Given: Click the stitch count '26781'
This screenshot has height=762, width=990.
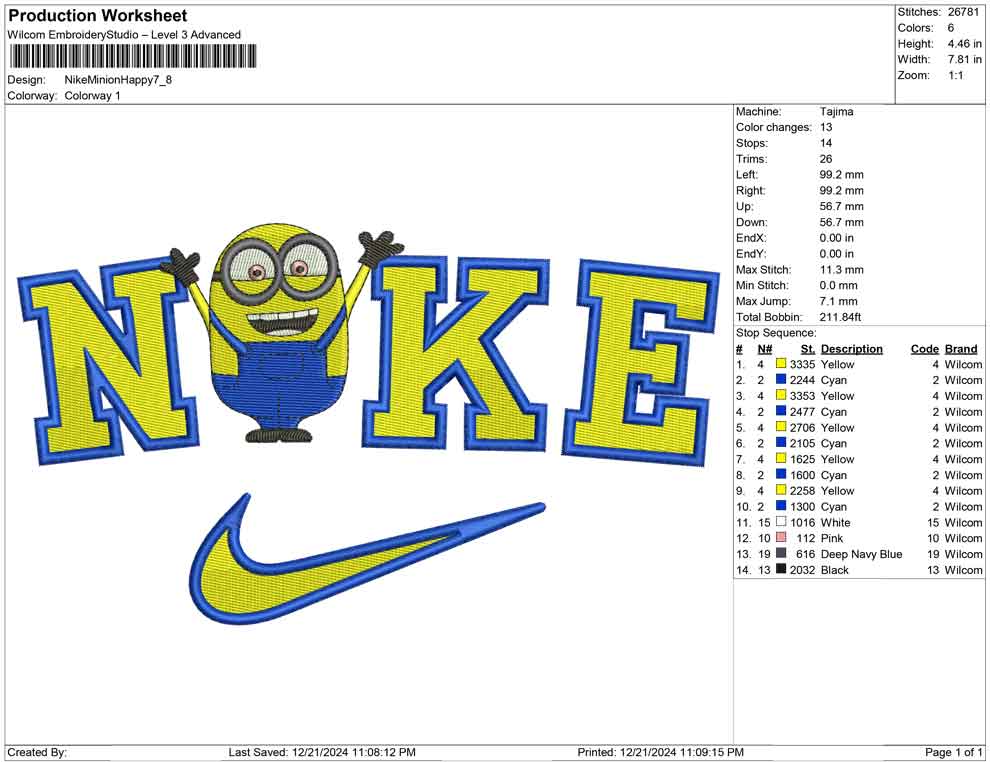Looking at the screenshot, I should click(x=963, y=12).
